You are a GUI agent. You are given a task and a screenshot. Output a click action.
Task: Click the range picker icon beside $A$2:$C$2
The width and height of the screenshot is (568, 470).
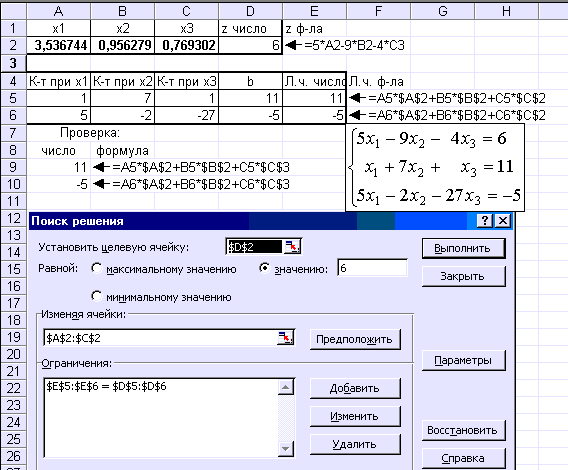pyautogui.click(x=285, y=338)
